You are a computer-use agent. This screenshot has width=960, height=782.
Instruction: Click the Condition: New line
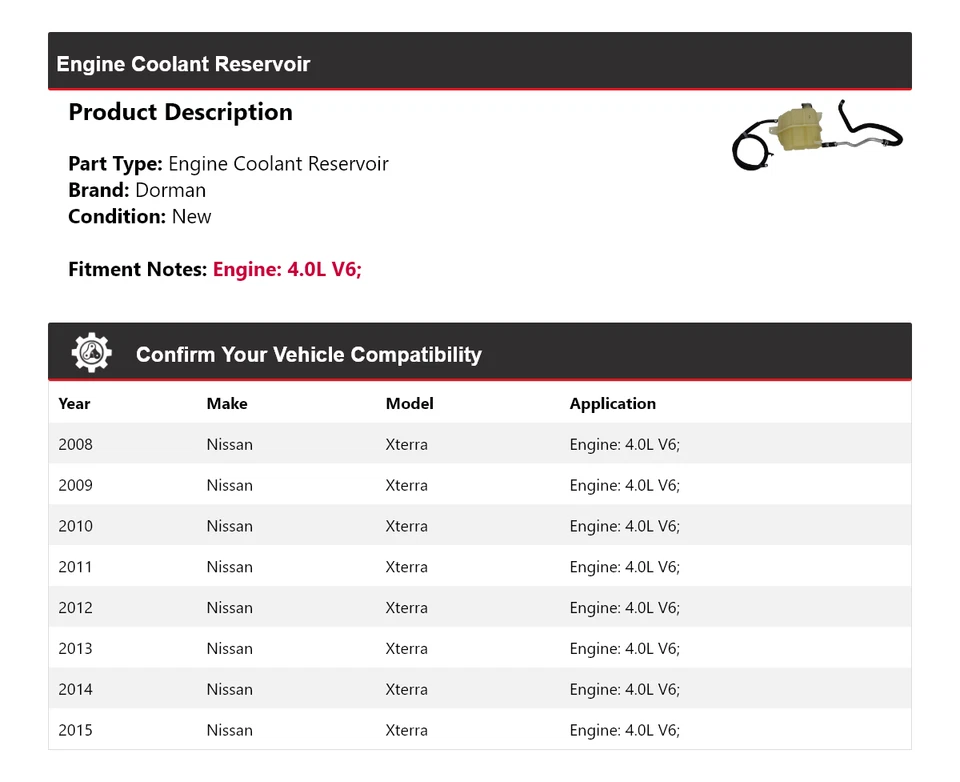click(x=140, y=216)
